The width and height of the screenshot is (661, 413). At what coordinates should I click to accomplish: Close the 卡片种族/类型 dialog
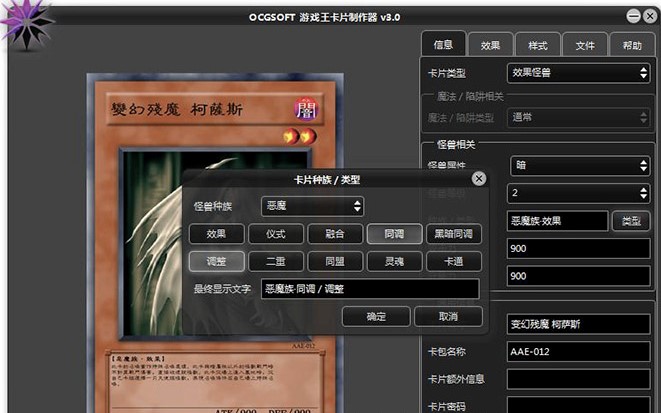tap(478, 179)
